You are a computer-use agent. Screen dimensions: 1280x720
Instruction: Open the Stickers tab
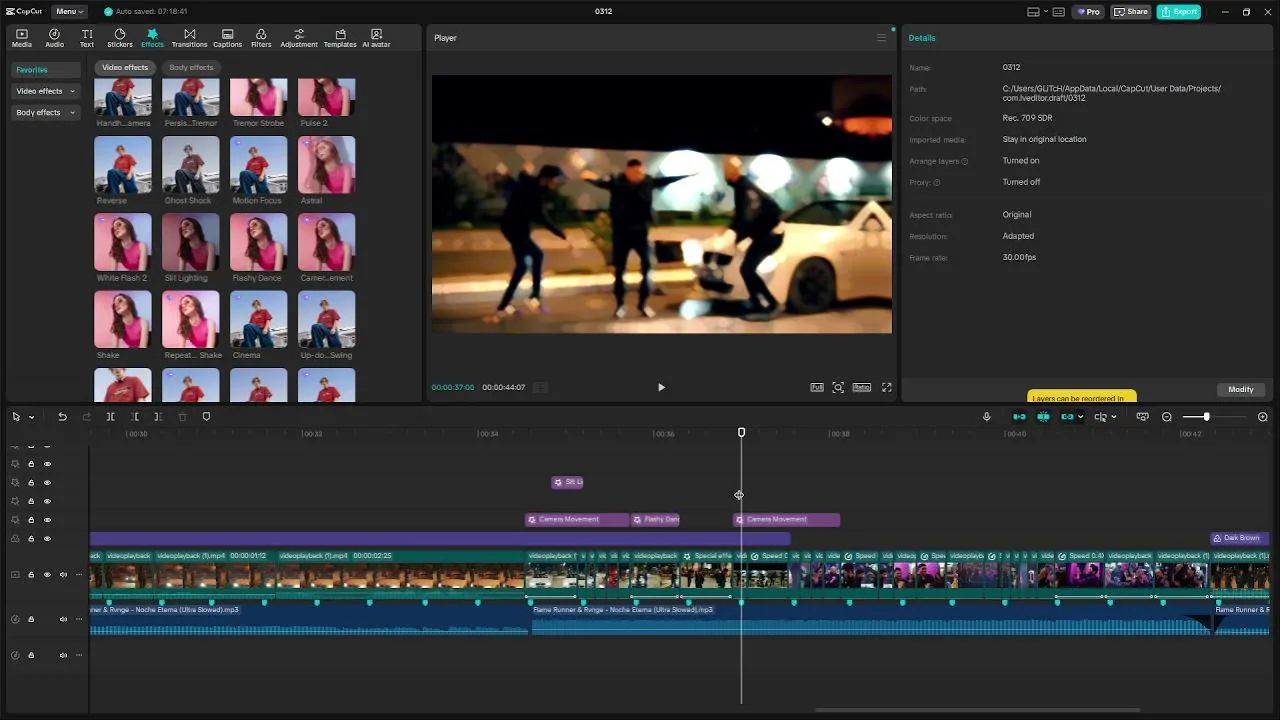[x=120, y=38]
